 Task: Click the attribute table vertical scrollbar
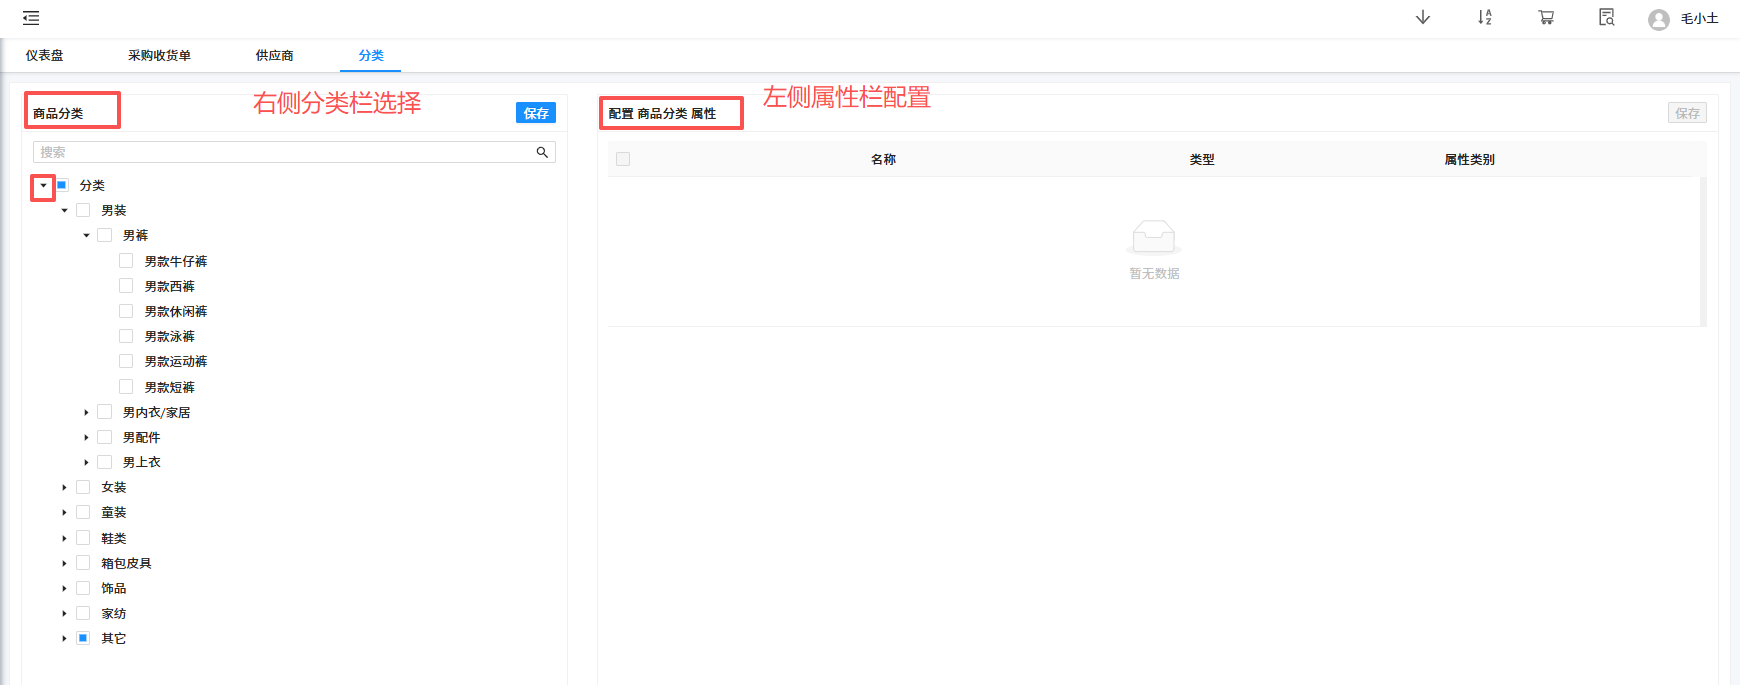pos(1702,250)
